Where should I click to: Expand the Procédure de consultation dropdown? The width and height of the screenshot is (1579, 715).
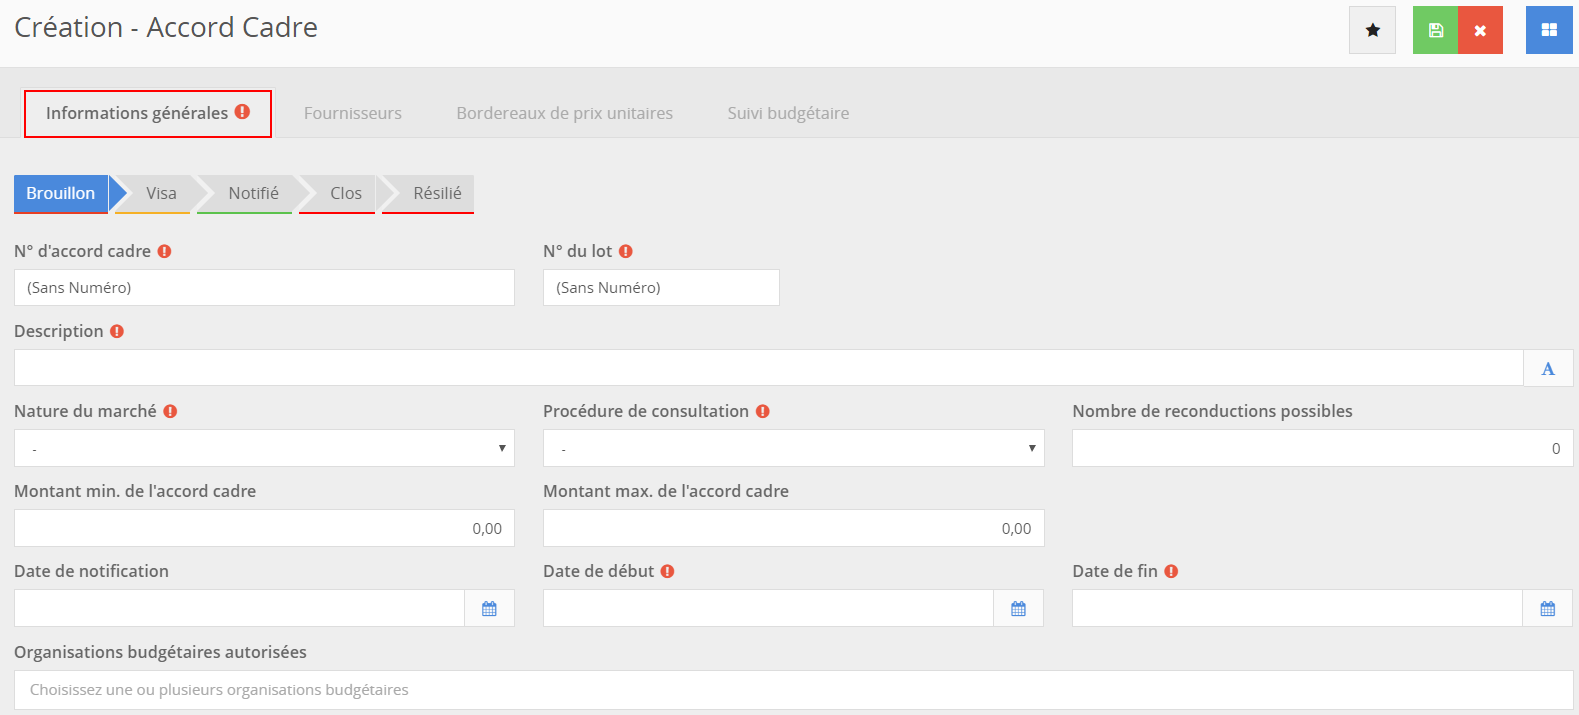point(793,448)
